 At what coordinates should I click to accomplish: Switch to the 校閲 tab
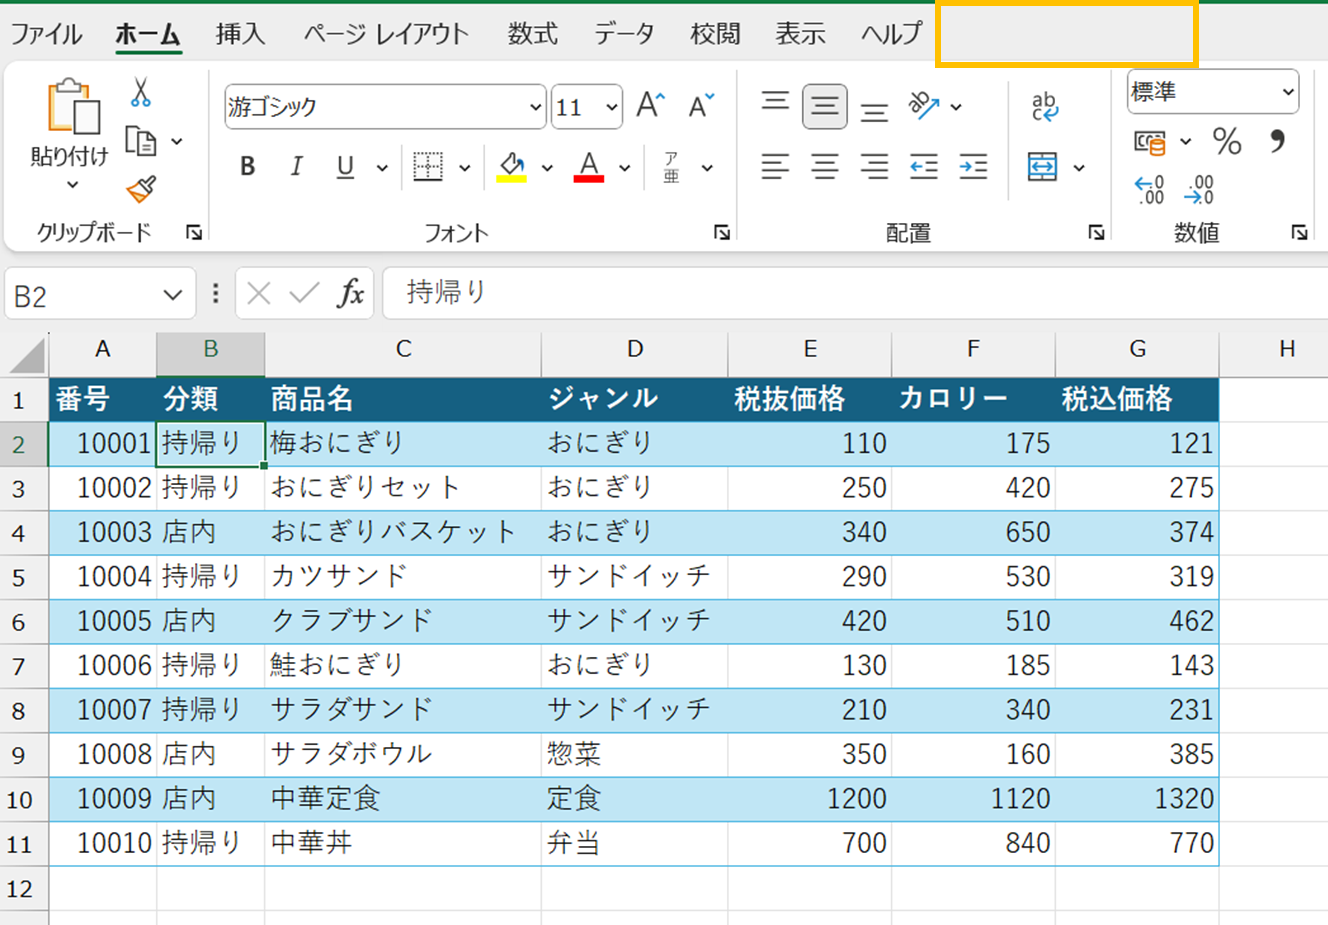coord(715,34)
